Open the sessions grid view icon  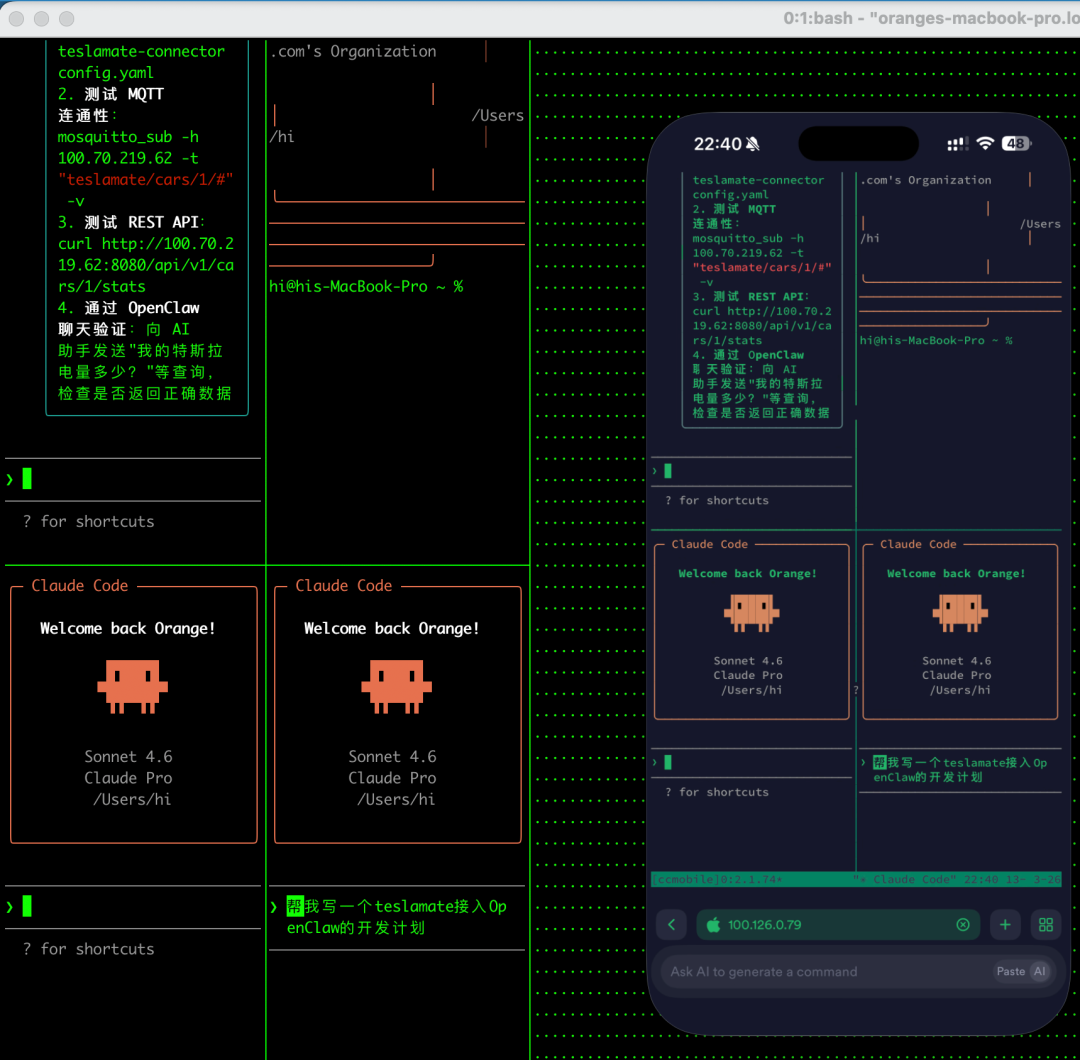1046,924
